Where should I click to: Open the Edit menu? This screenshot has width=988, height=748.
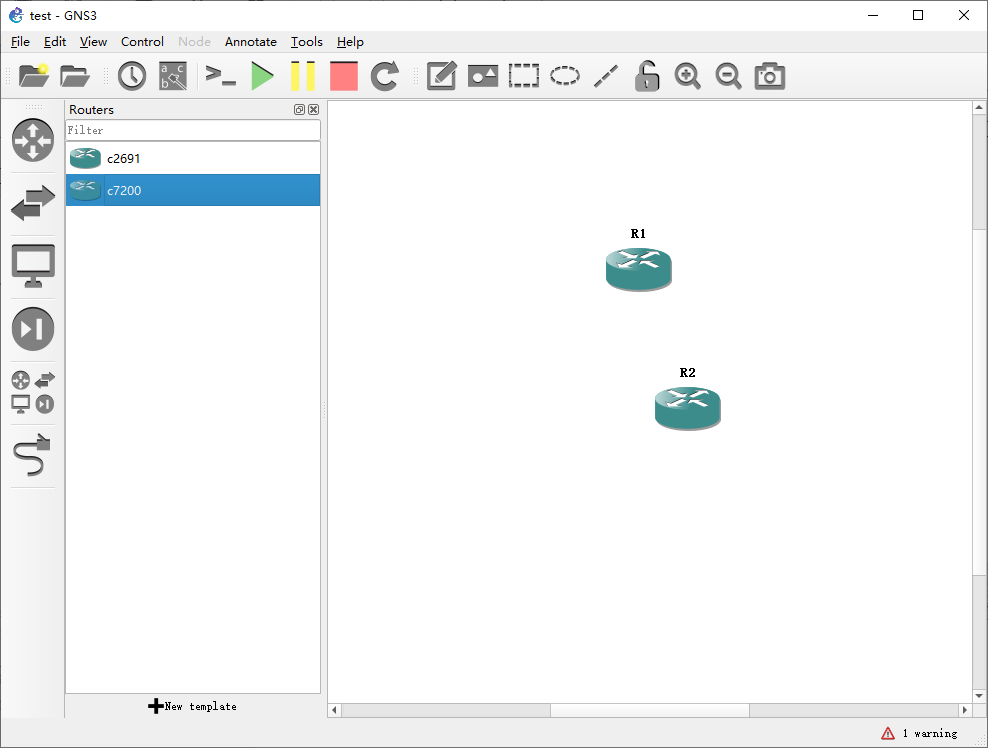(55, 42)
